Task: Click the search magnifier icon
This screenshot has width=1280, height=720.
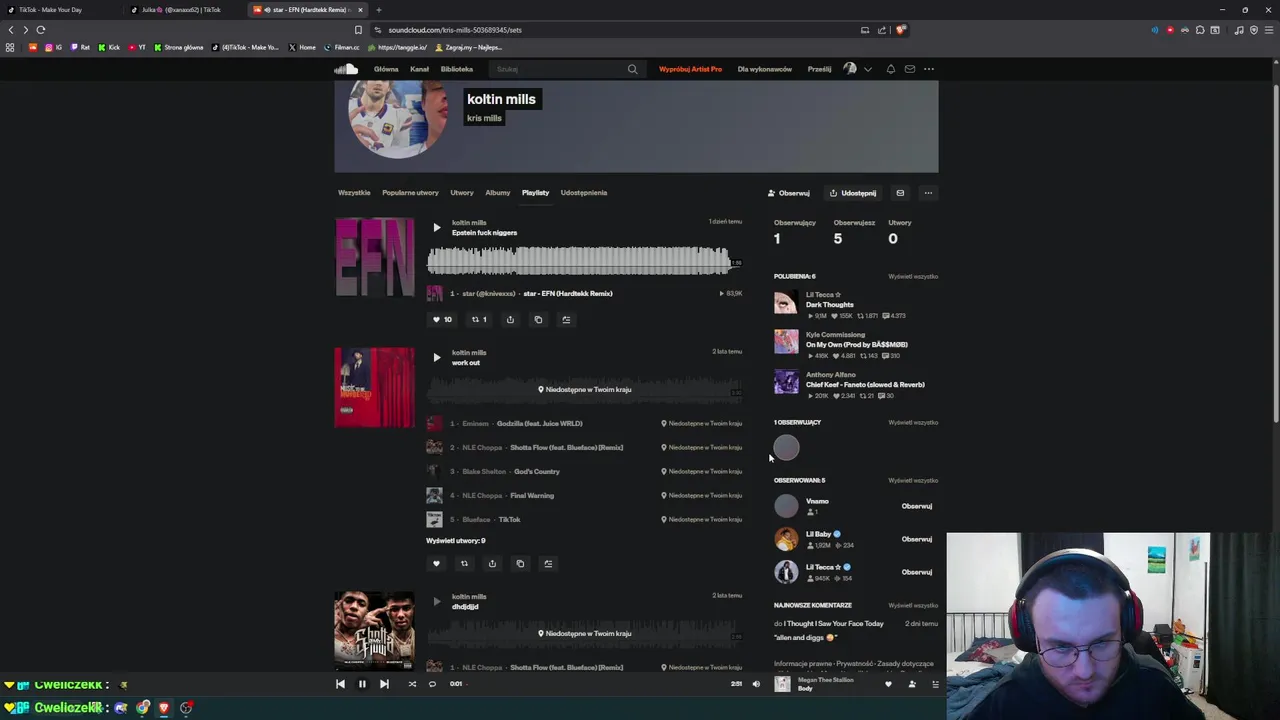Action: pyautogui.click(x=632, y=69)
